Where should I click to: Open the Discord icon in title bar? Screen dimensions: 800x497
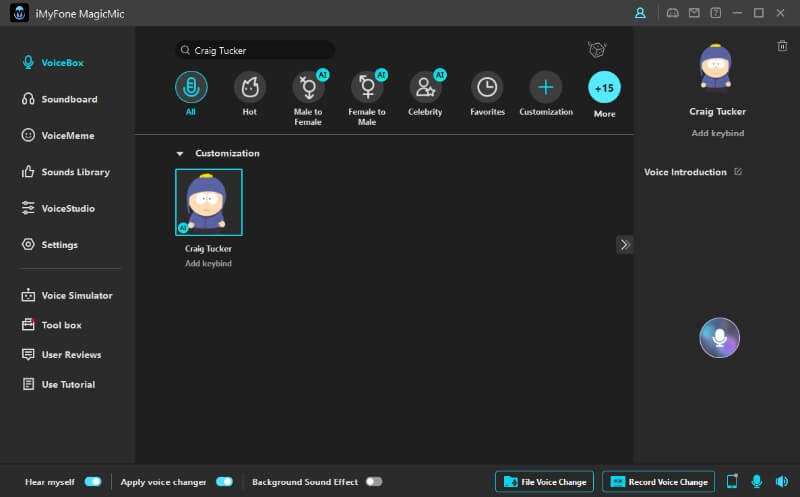(672, 13)
